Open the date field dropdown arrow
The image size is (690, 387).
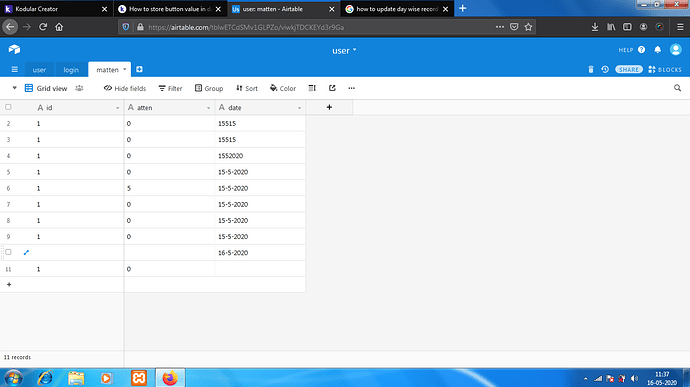(300, 108)
